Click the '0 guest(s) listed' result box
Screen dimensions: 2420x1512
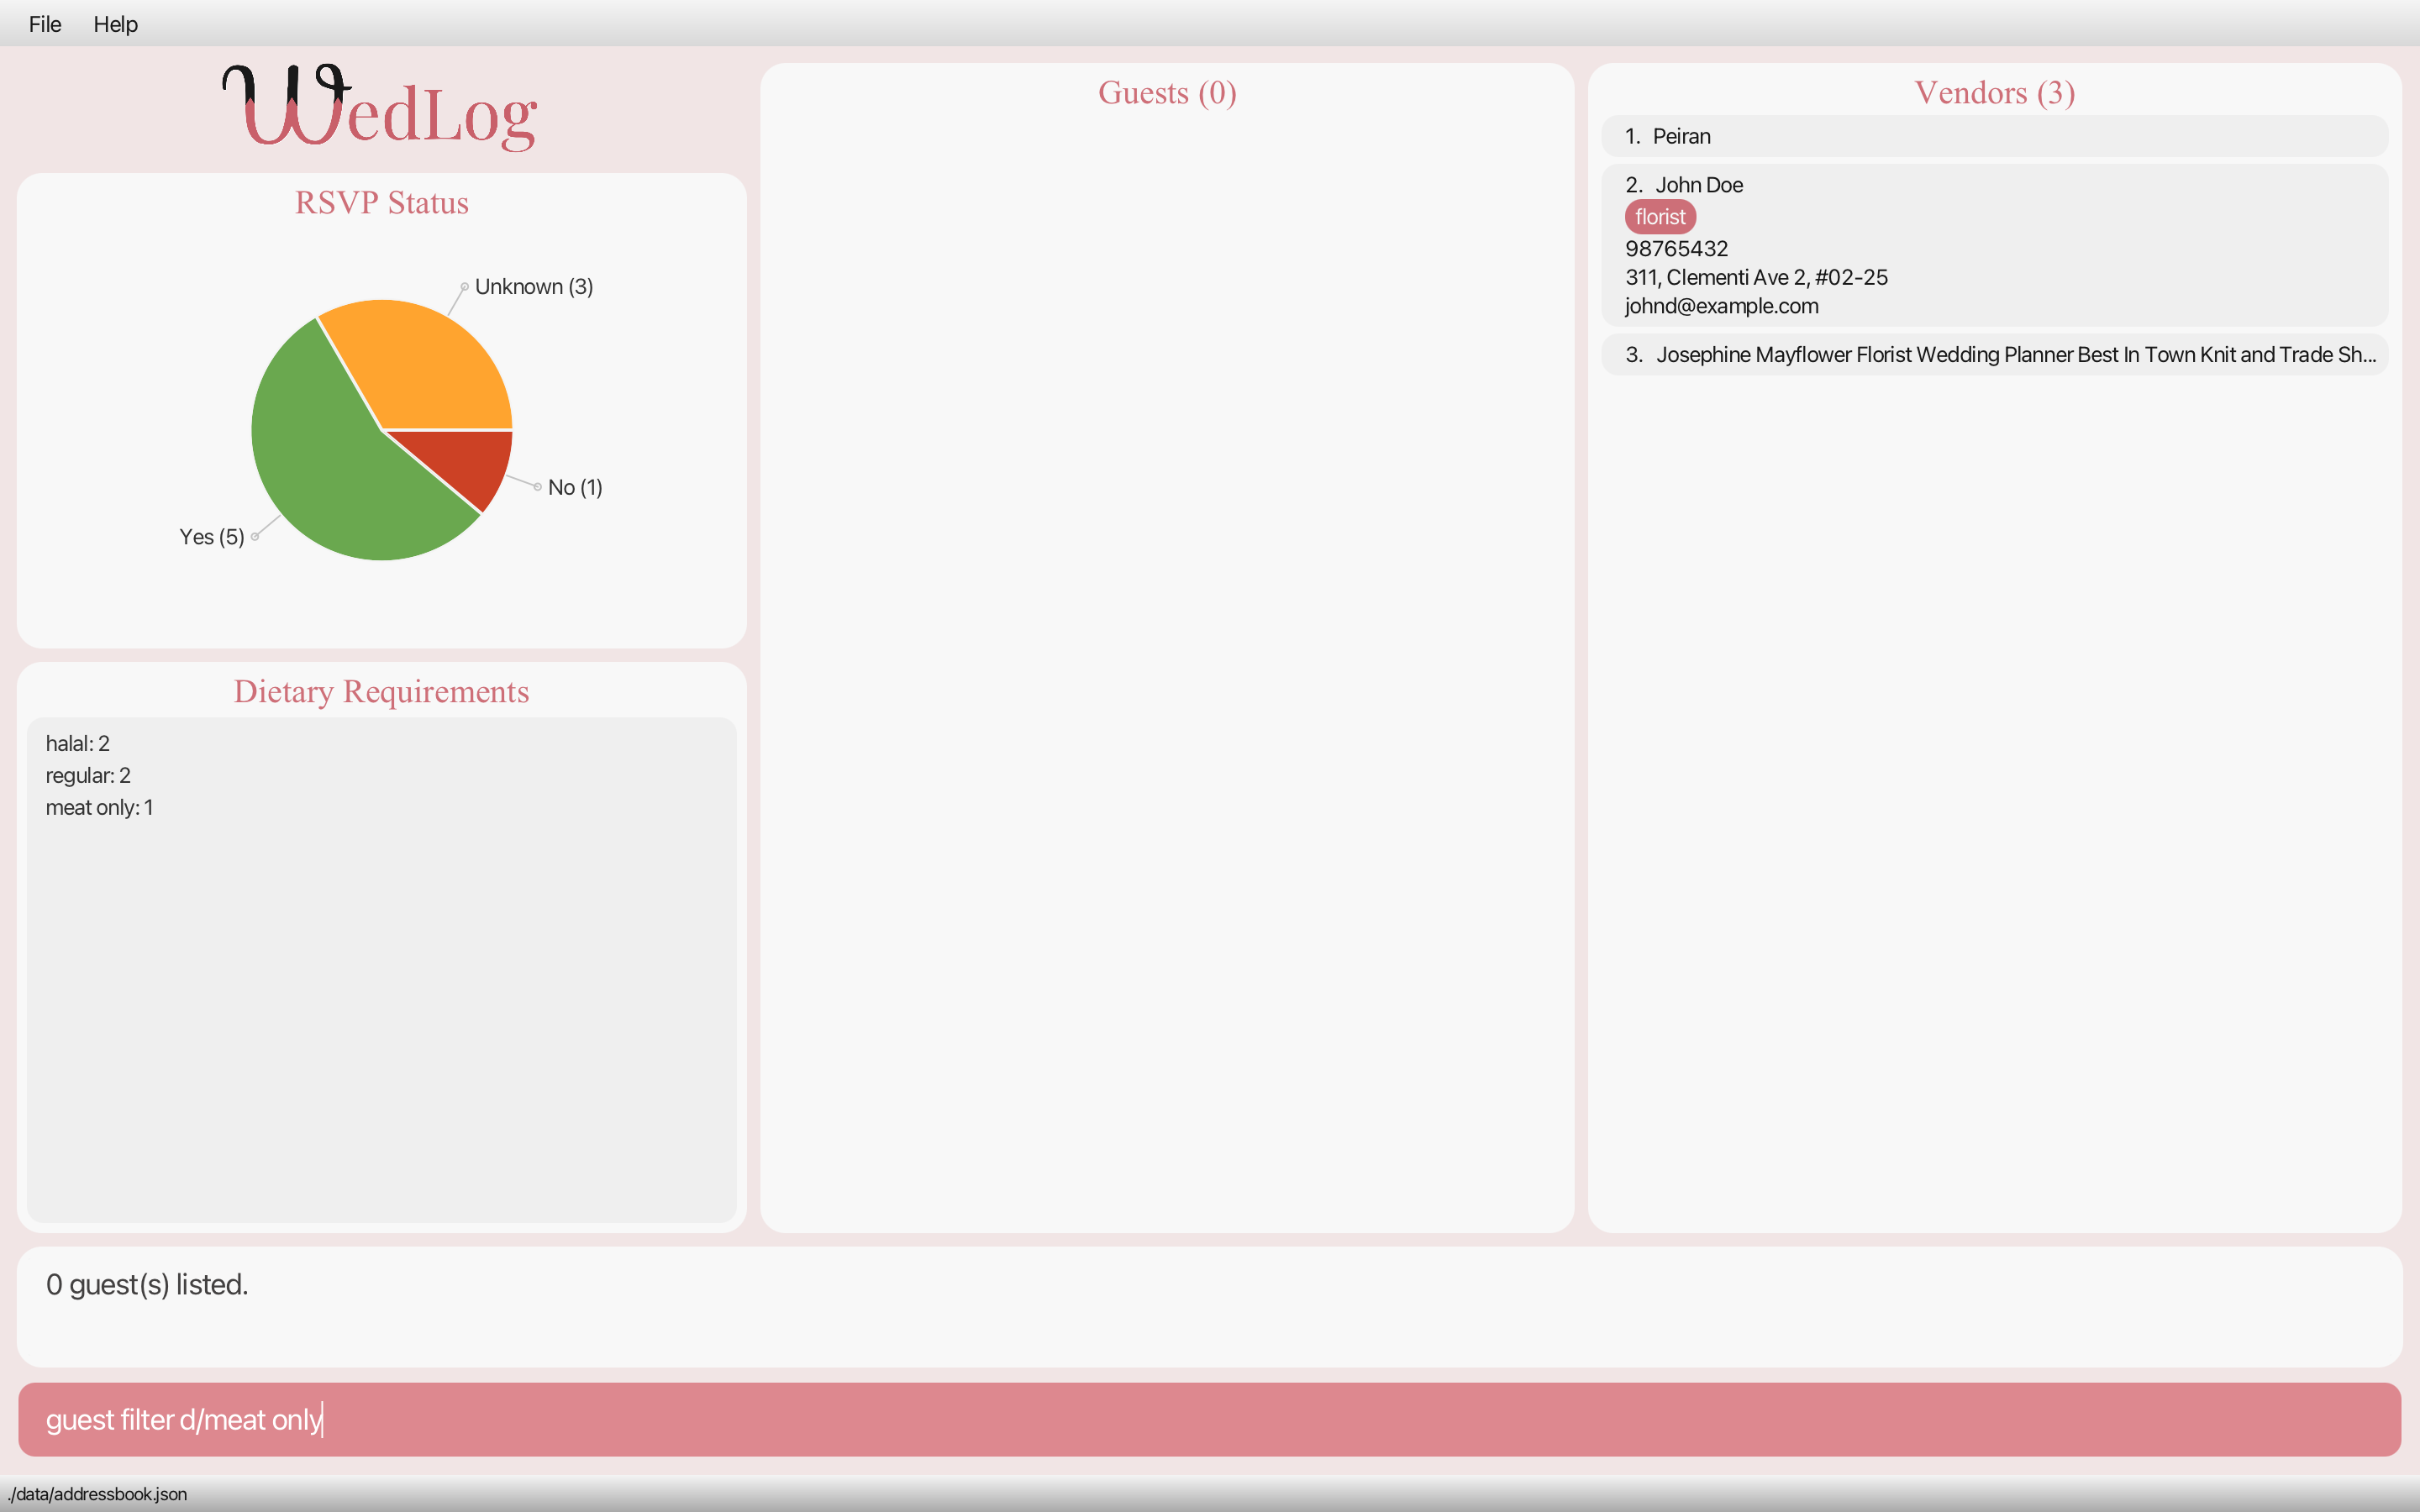pos(1208,1305)
